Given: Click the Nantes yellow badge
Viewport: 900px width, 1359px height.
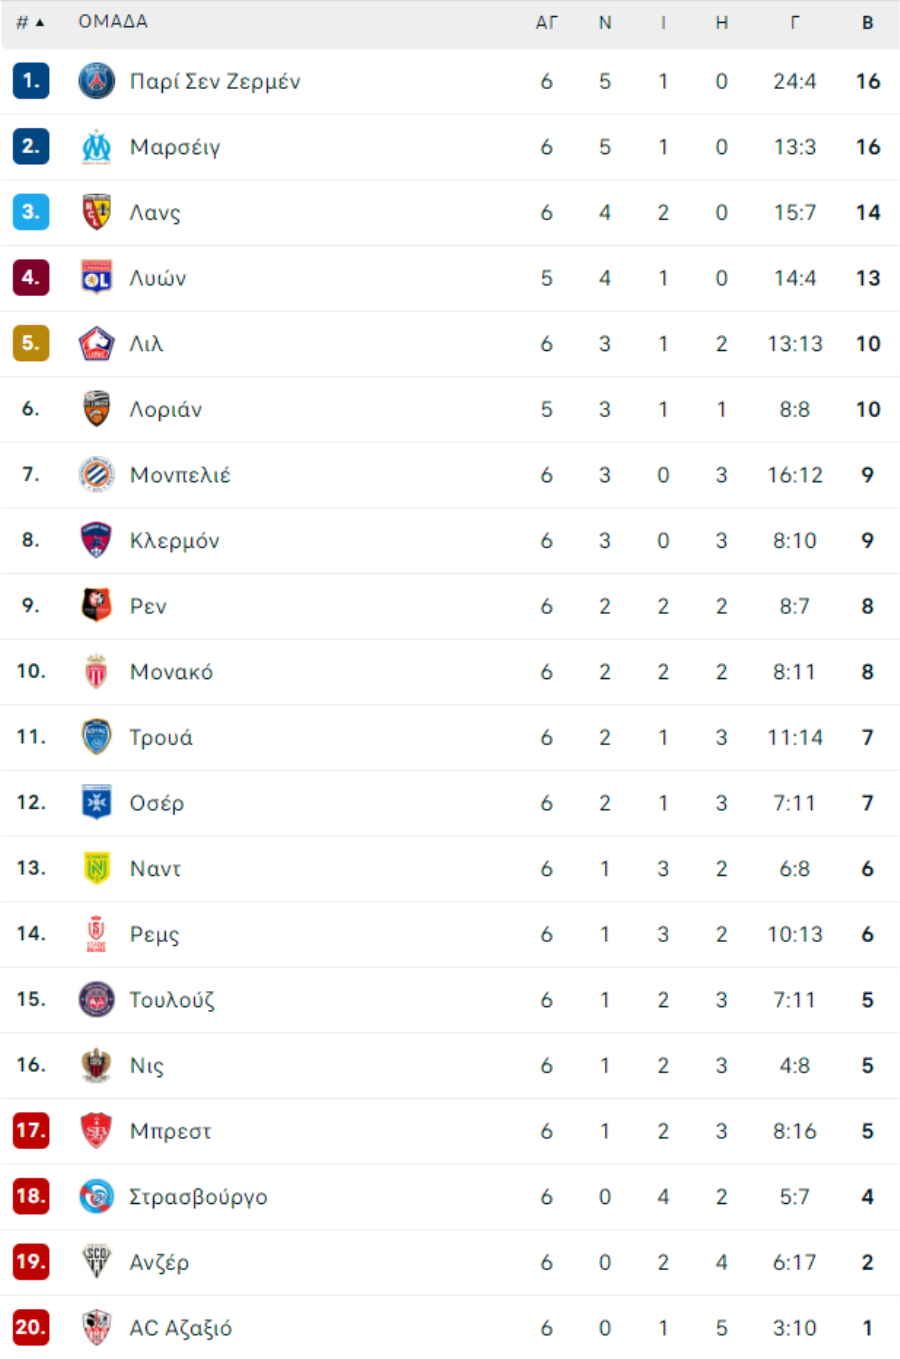Looking at the screenshot, I should click(96, 868).
